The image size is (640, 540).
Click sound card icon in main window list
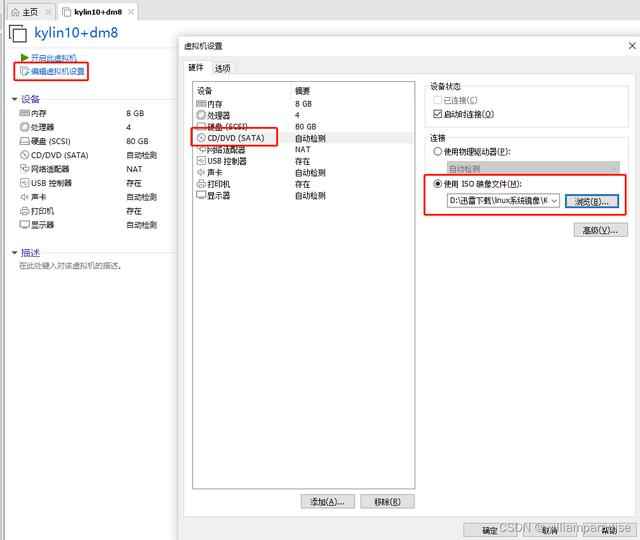[24, 197]
